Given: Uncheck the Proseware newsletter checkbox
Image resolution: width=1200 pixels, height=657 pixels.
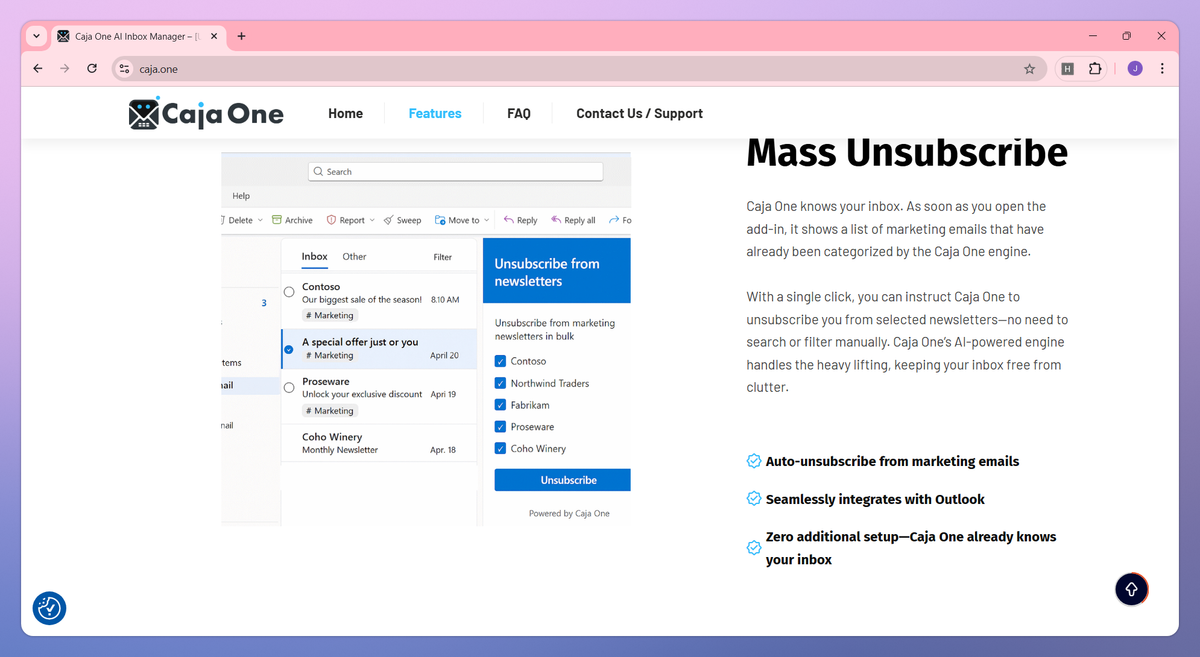Looking at the screenshot, I should (500, 427).
